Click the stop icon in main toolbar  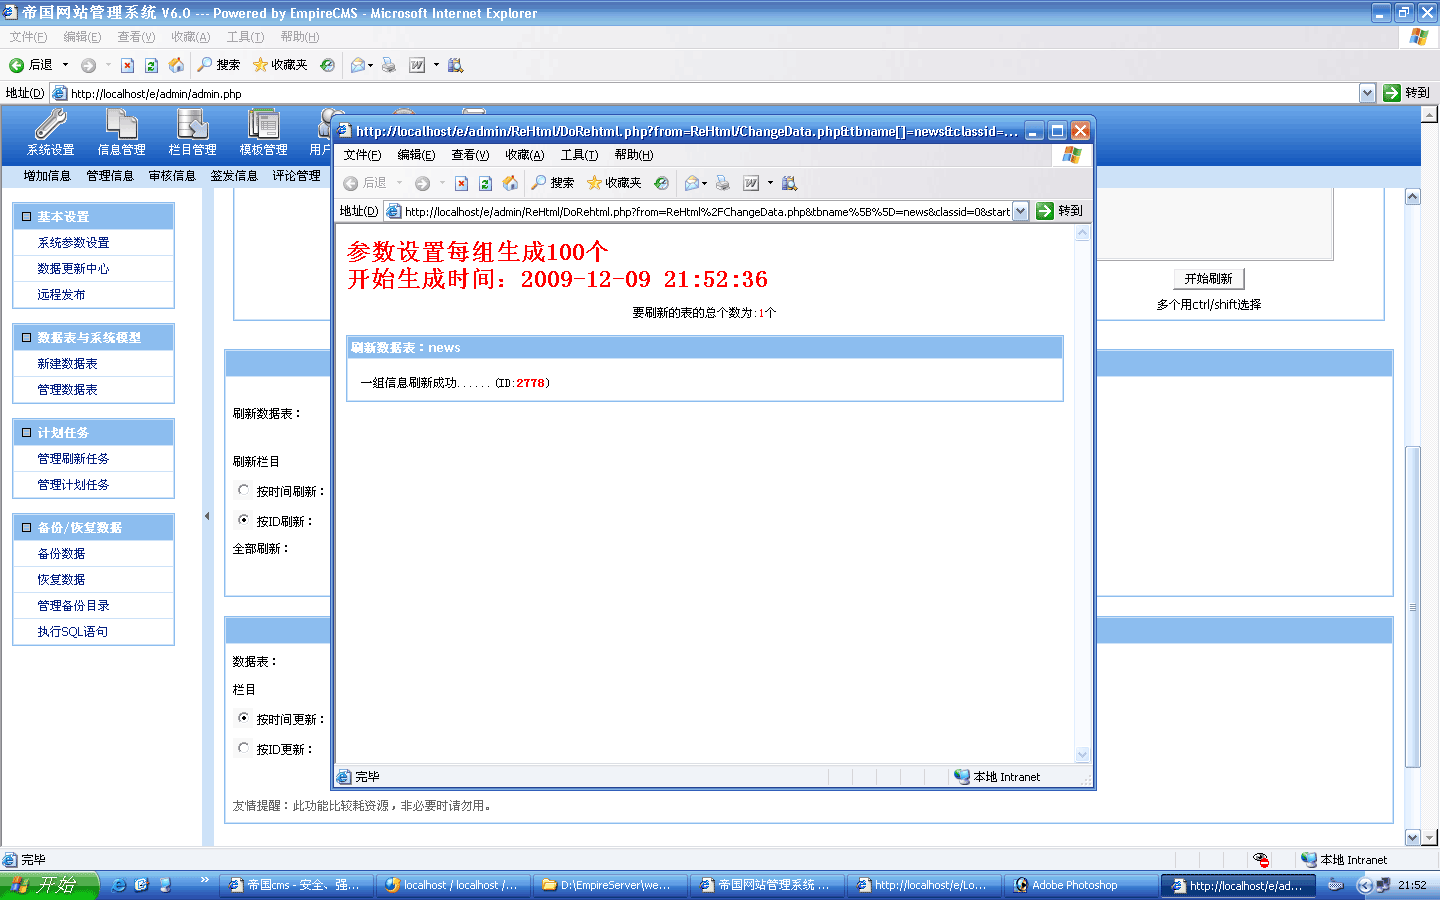point(127,65)
